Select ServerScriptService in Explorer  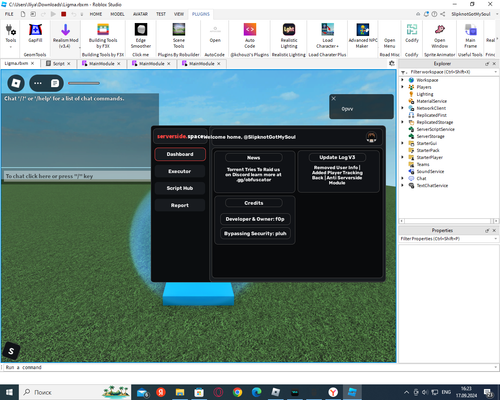coord(435,129)
